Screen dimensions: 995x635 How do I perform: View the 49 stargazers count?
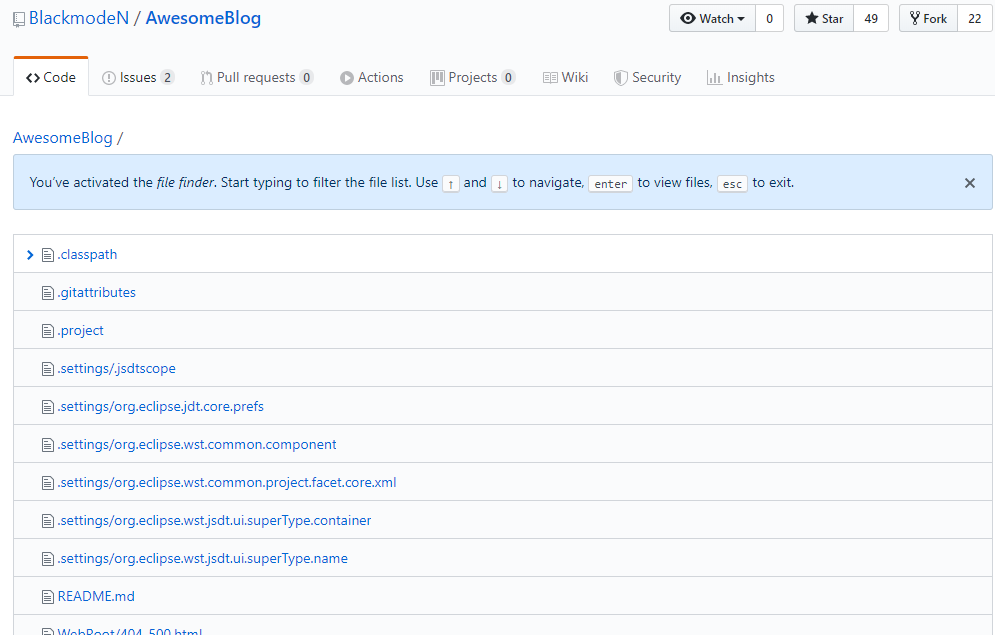[871, 18]
